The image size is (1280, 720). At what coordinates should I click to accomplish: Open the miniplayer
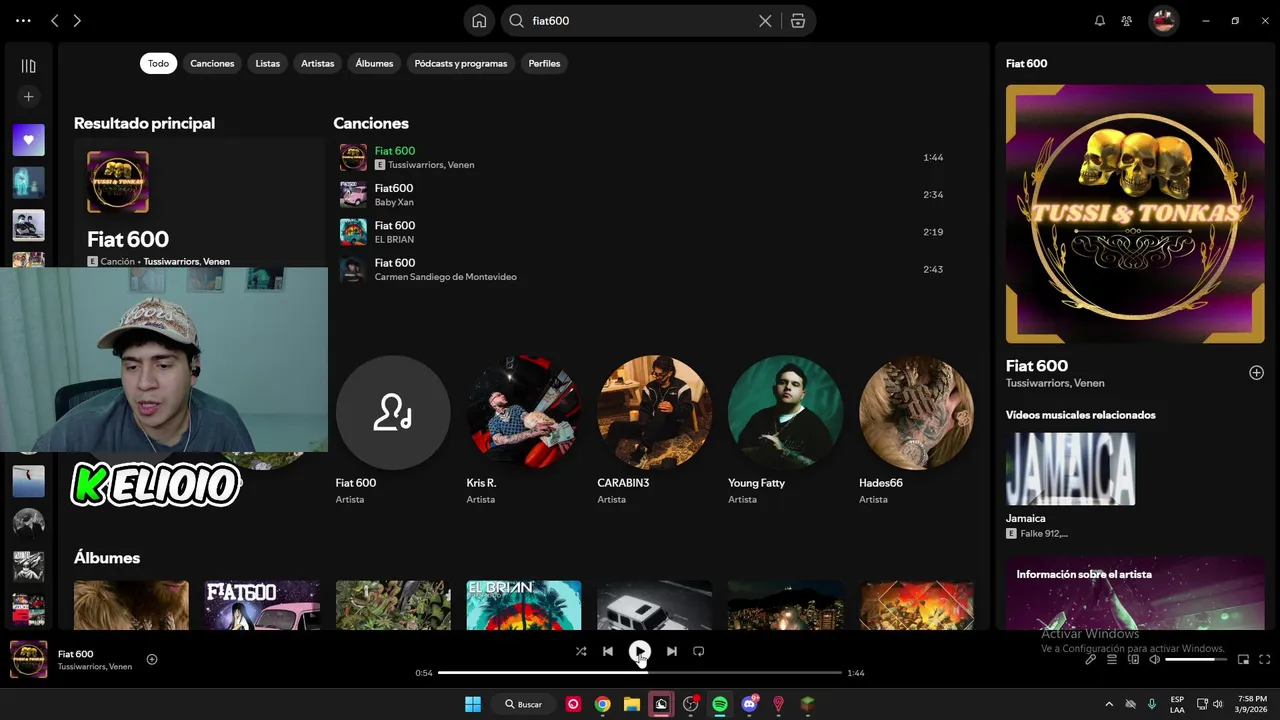(x=1243, y=659)
